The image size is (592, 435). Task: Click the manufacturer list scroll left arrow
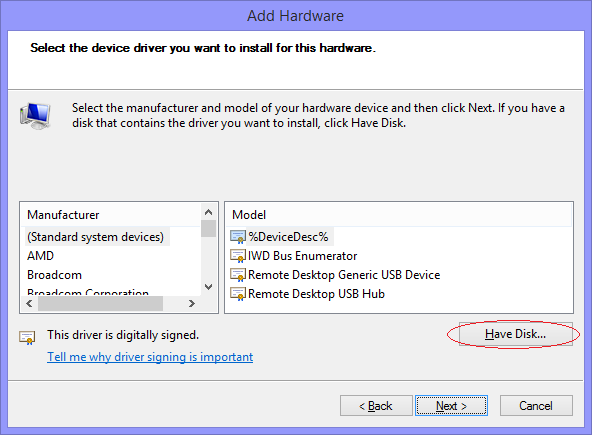coord(29,303)
